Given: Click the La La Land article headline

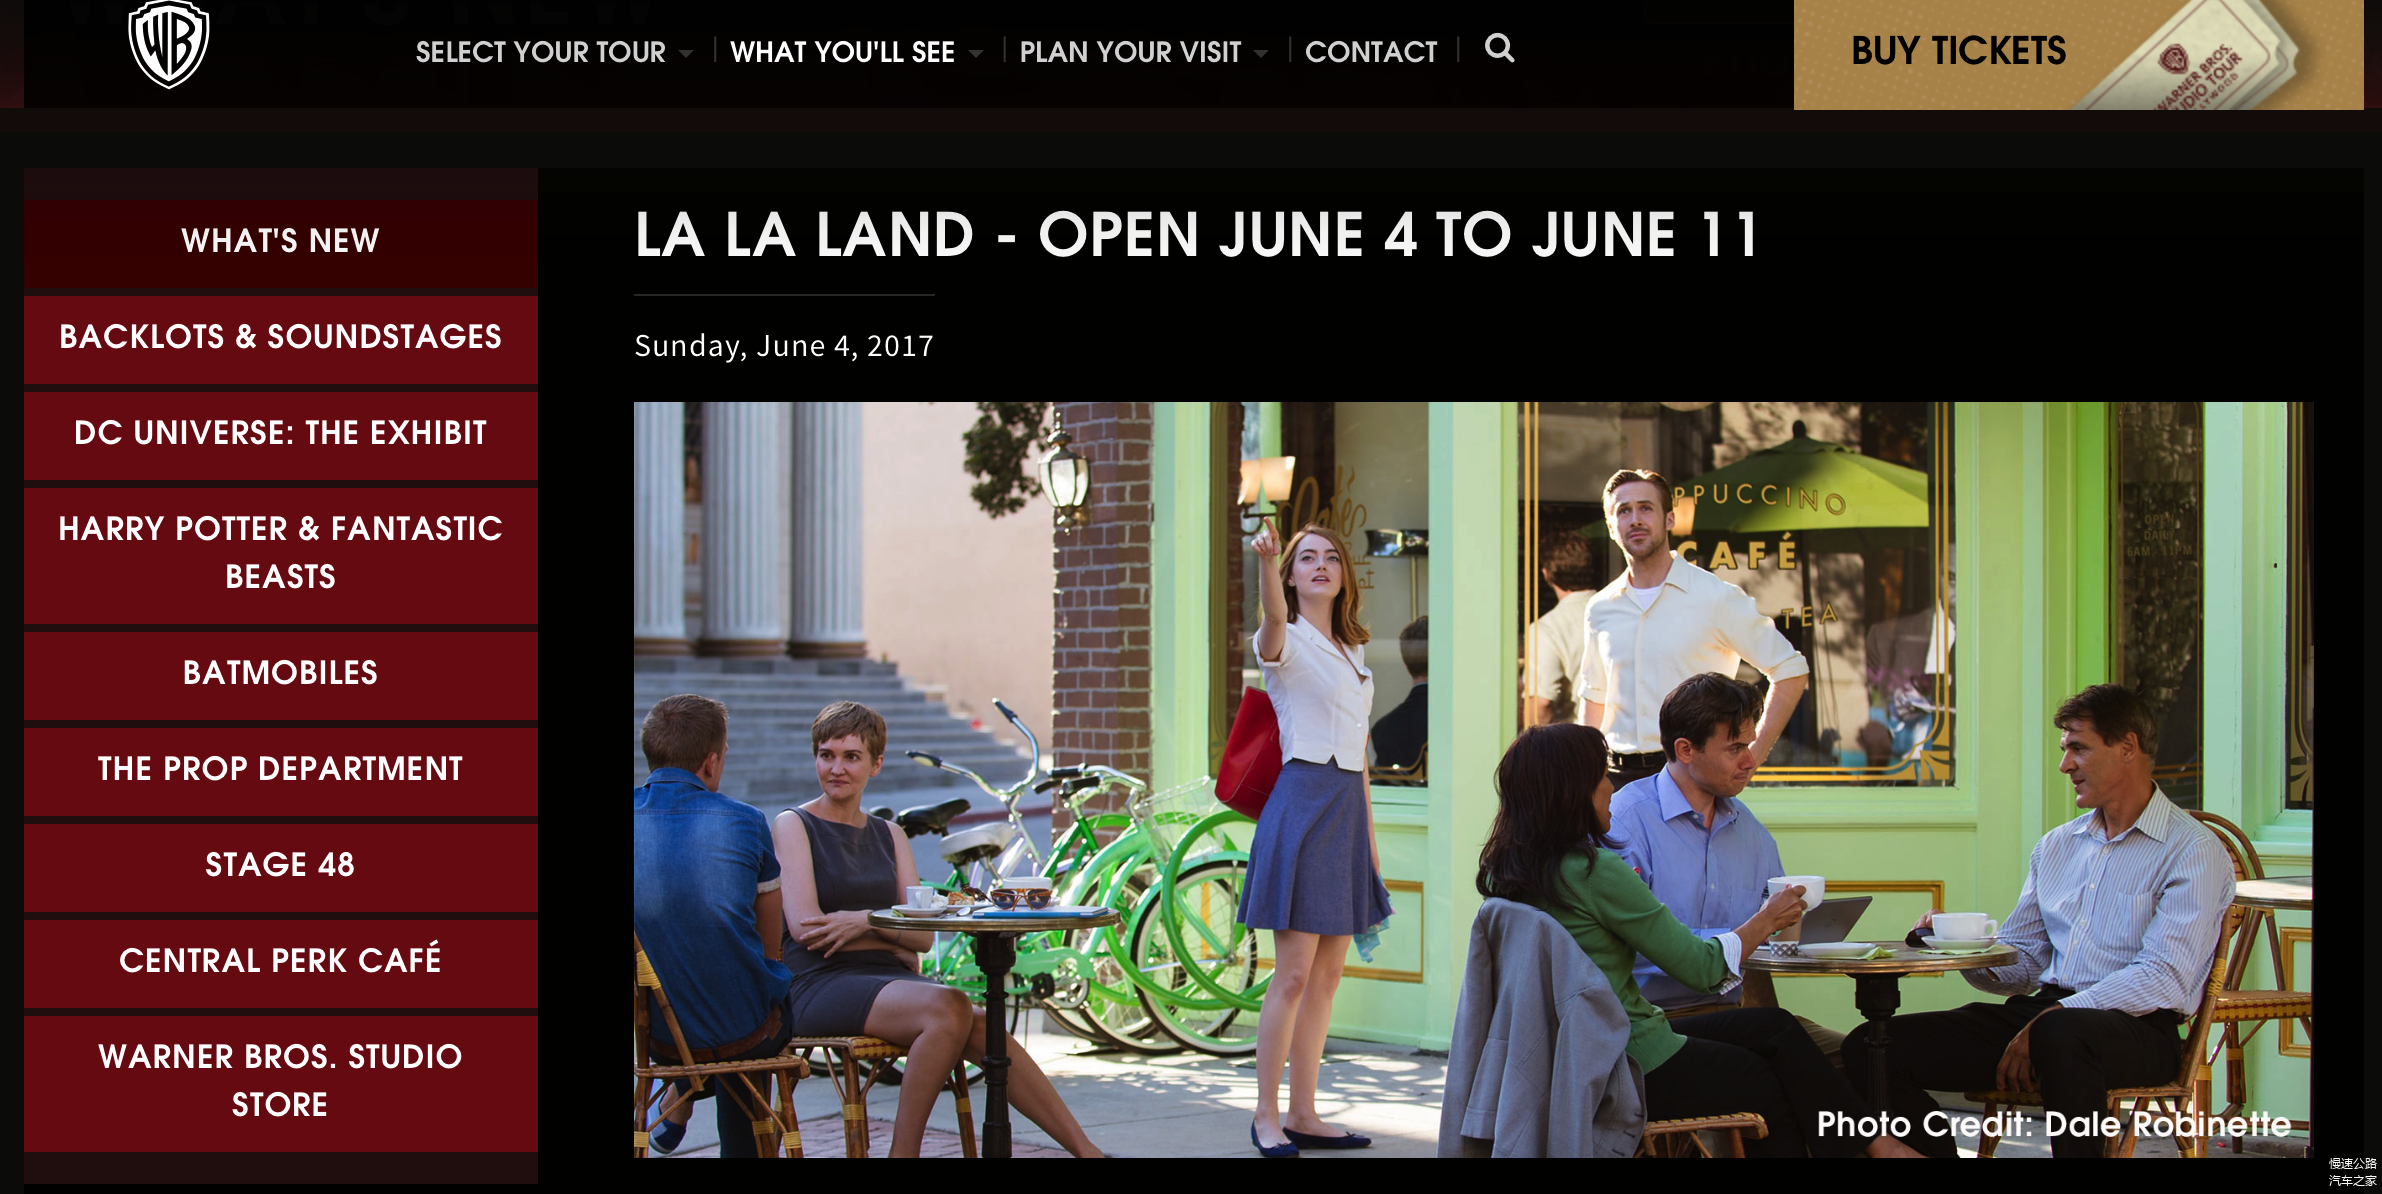Looking at the screenshot, I should pyautogui.click(x=1196, y=235).
